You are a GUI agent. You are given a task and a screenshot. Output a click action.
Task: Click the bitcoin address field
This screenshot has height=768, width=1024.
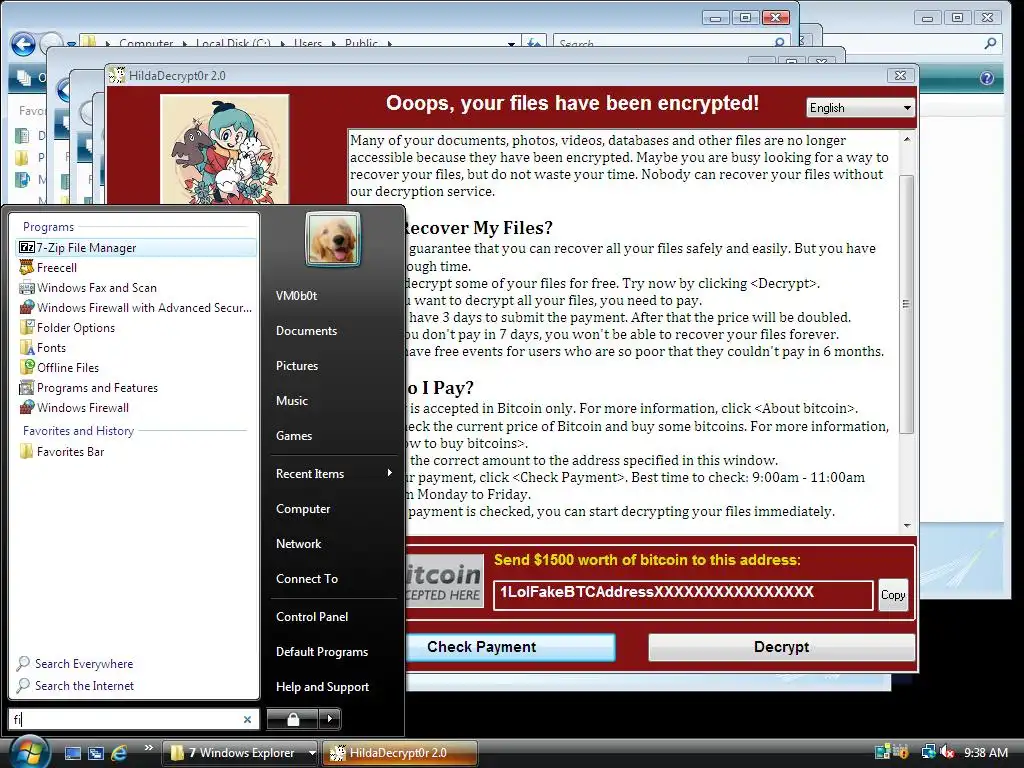click(683, 595)
